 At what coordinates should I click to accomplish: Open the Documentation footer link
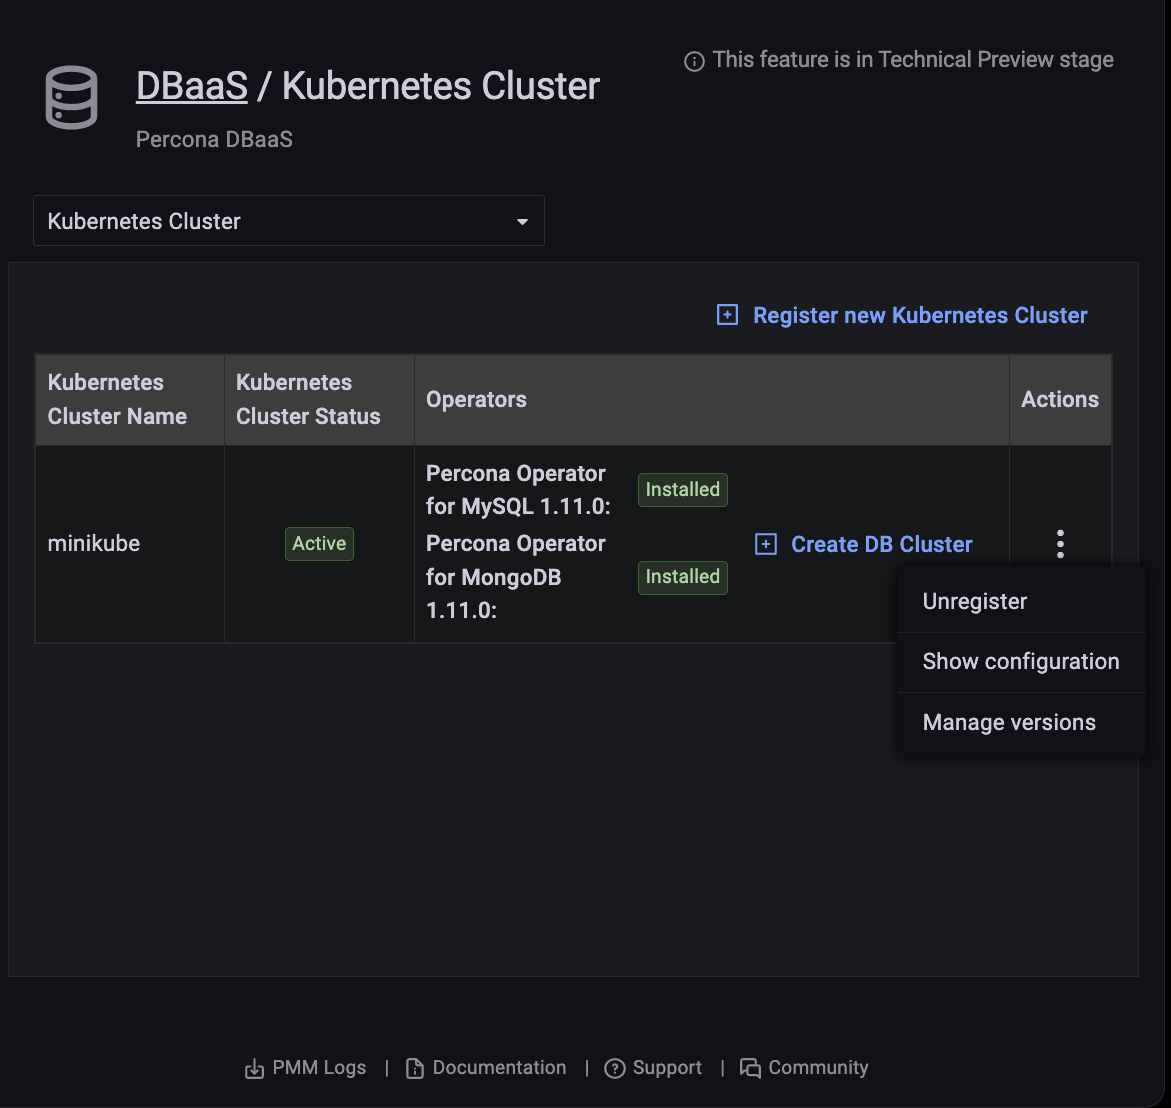499,1068
